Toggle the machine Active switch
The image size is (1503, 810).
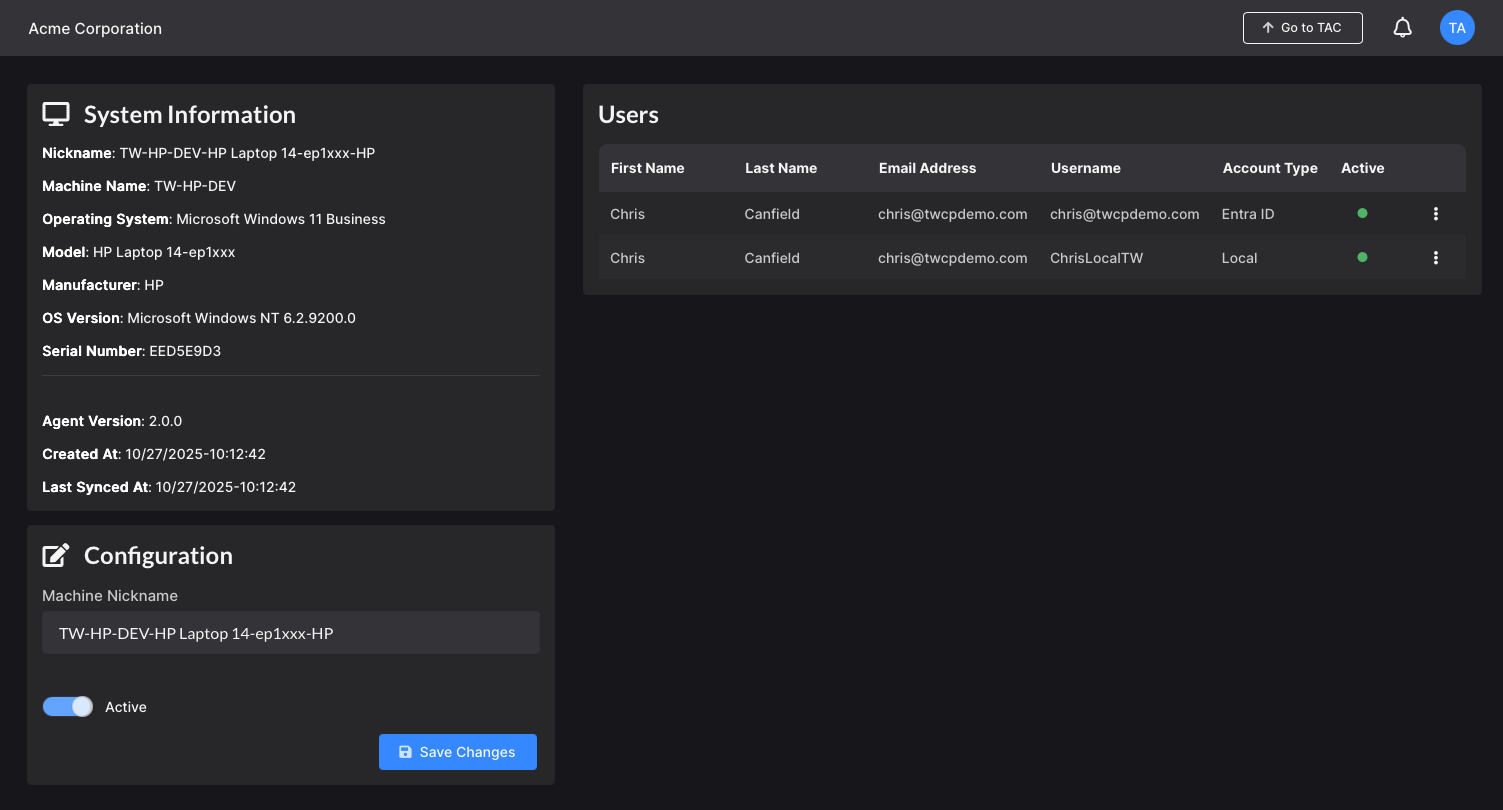coord(68,707)
